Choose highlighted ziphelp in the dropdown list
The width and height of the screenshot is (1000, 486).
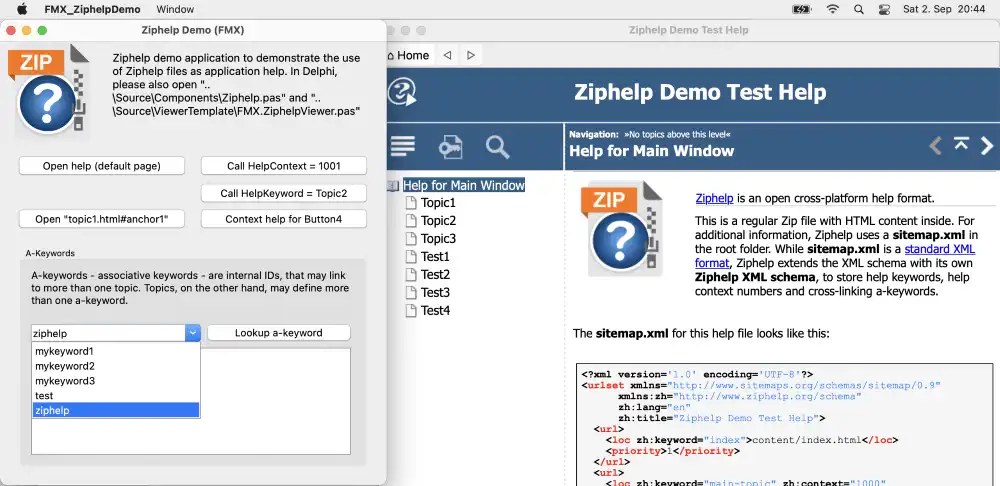[x=116, y=410]
